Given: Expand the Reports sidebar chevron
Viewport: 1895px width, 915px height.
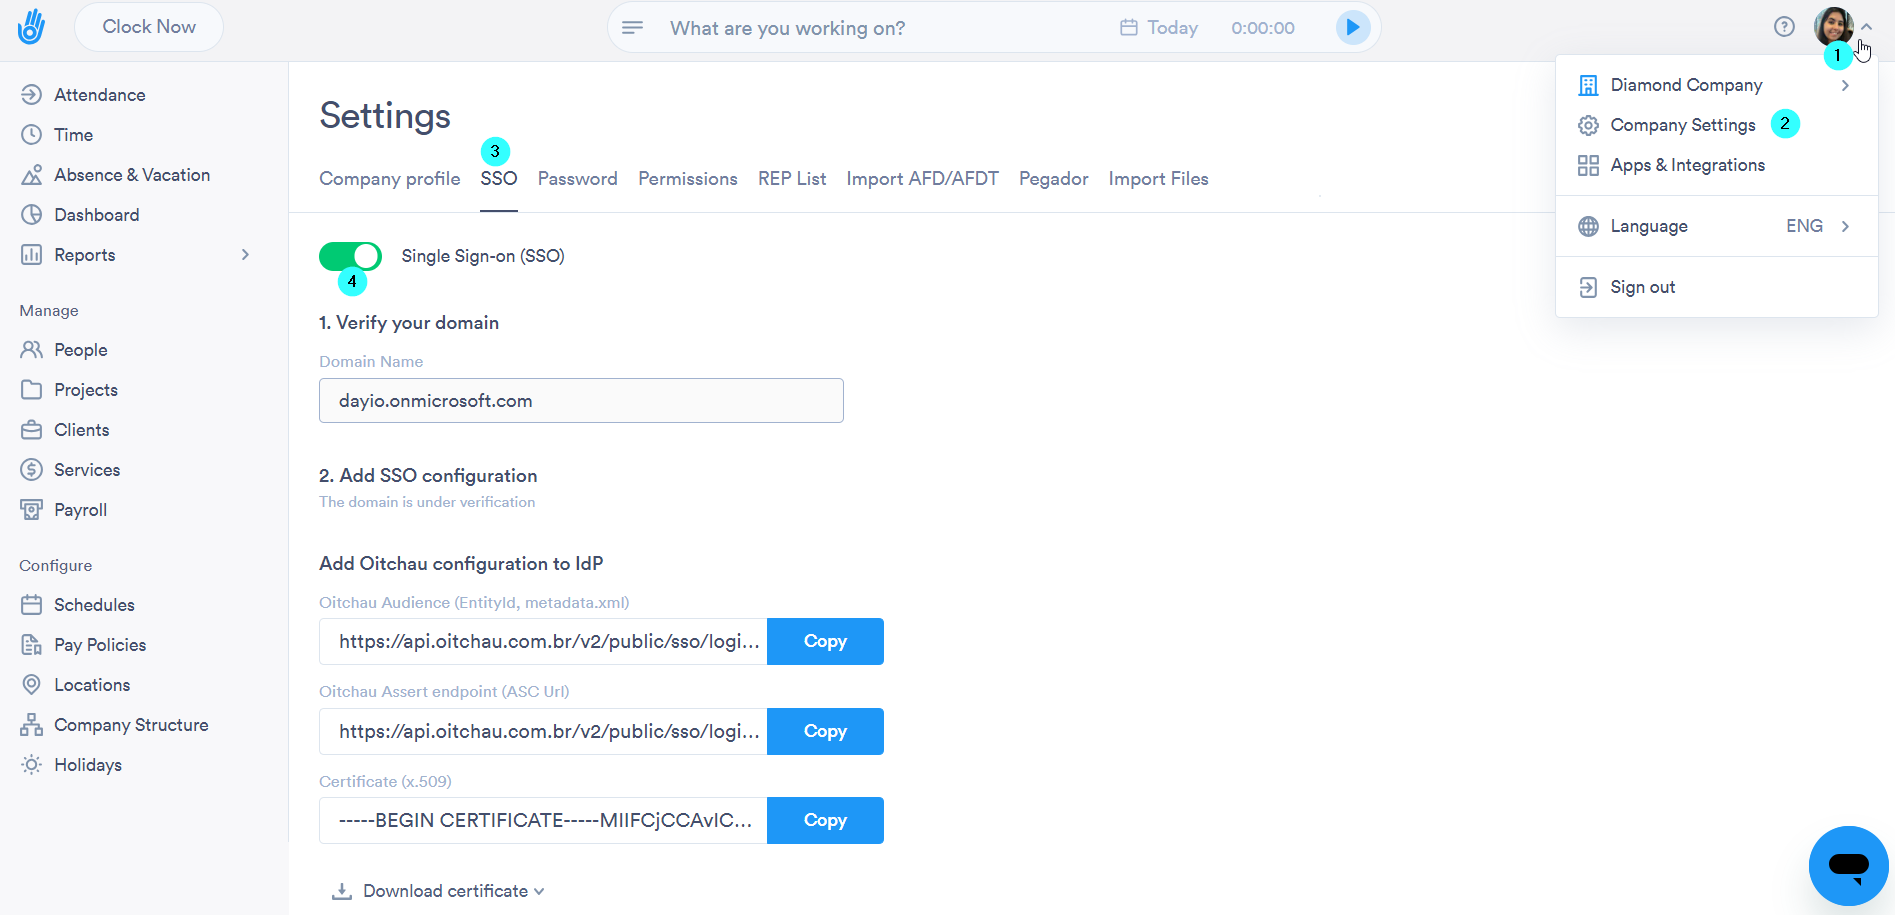Looking at the screenshot, I should click(245, 255).
